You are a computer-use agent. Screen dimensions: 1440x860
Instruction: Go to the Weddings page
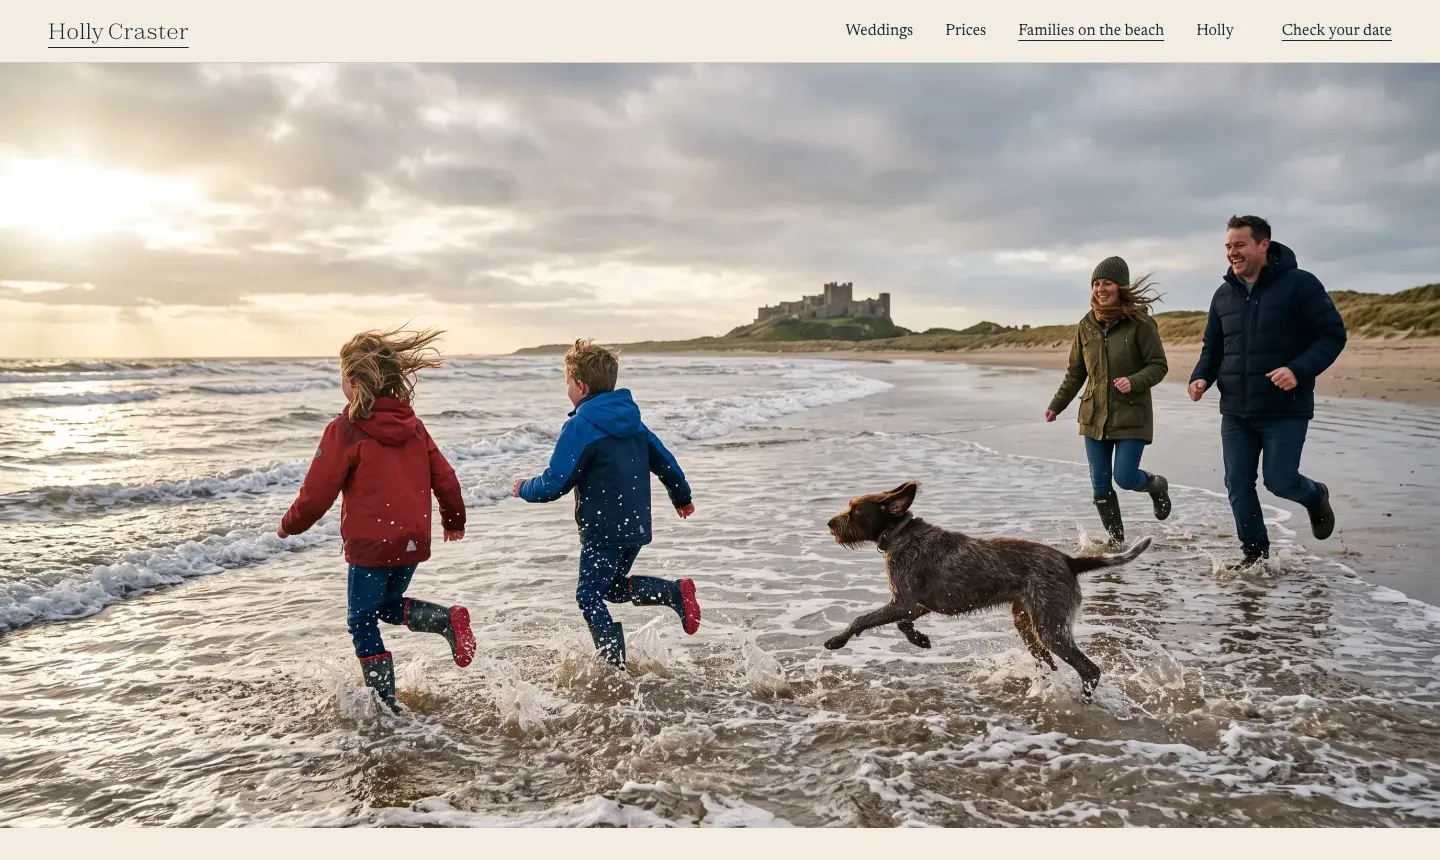(879, 30)
